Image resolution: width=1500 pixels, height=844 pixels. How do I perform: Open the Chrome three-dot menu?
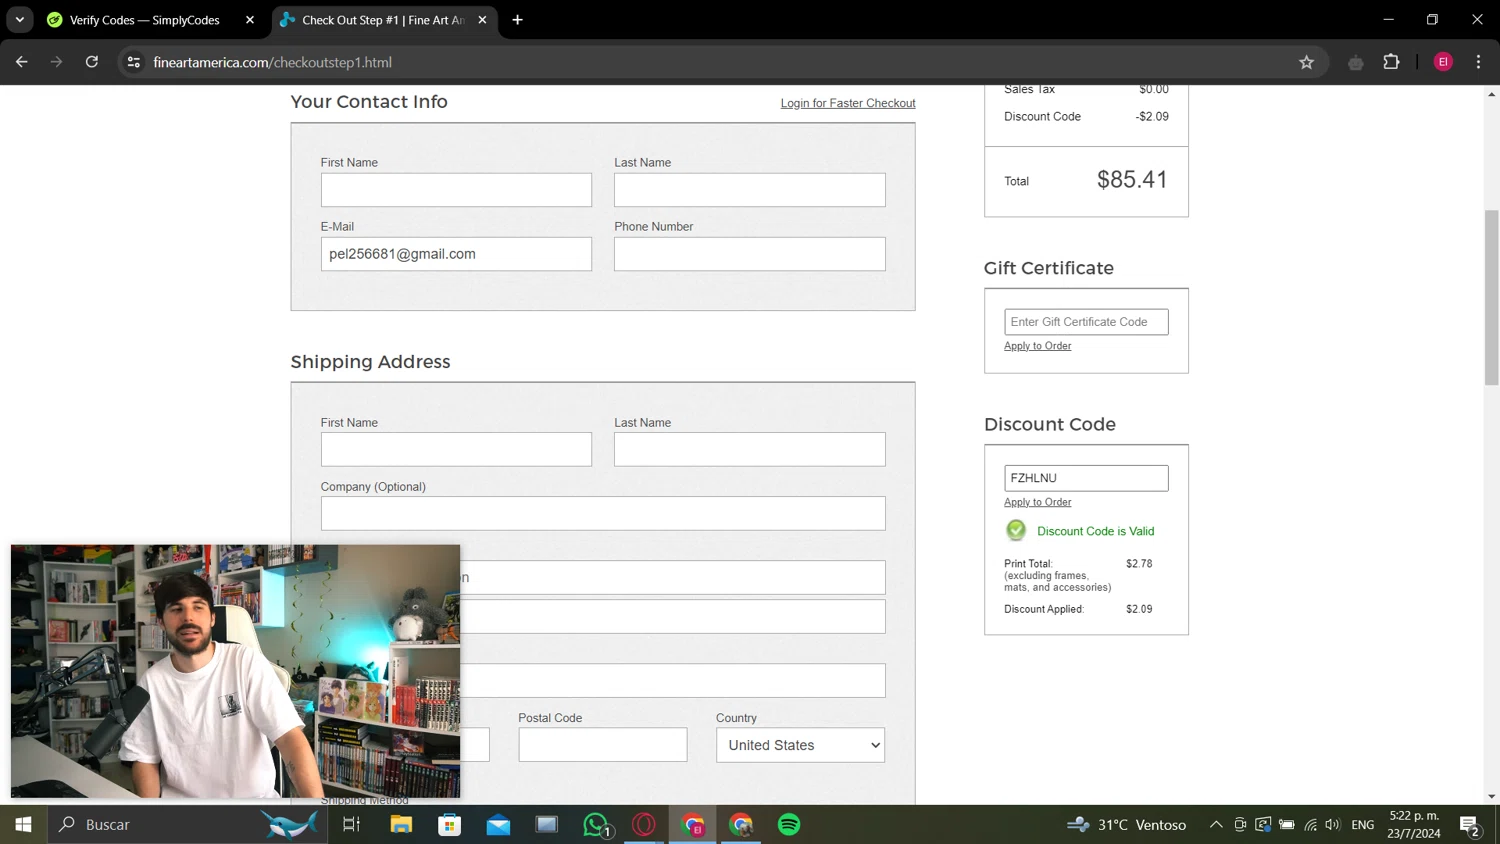1478,62
